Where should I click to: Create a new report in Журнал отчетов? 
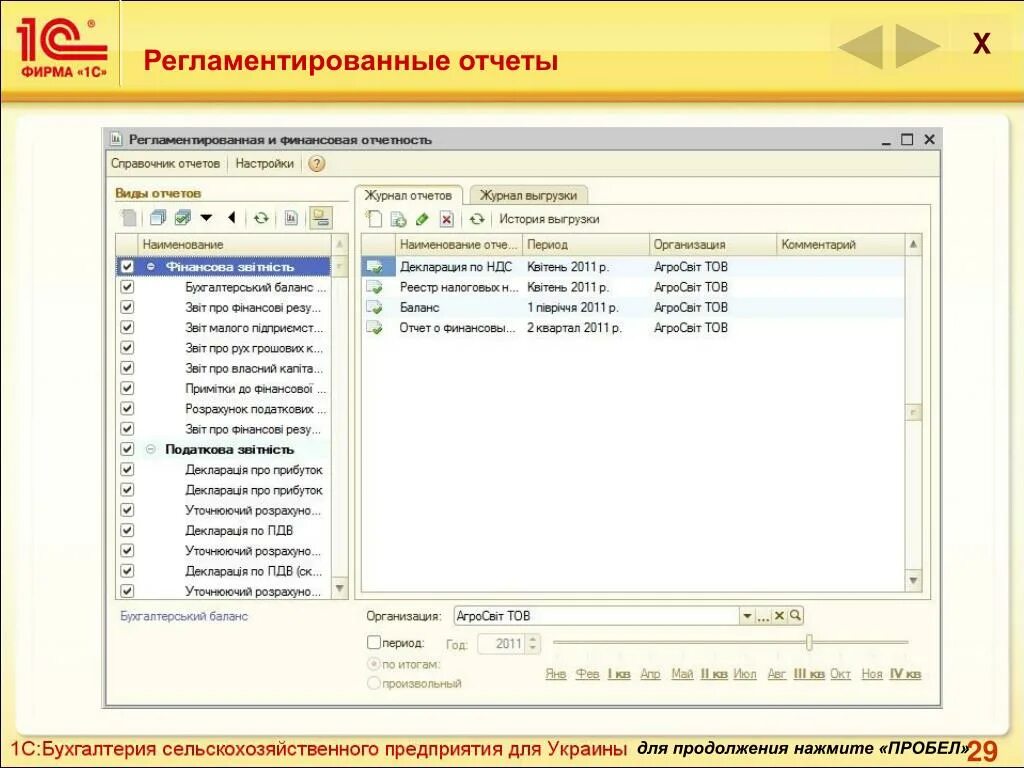click(374, 219)
